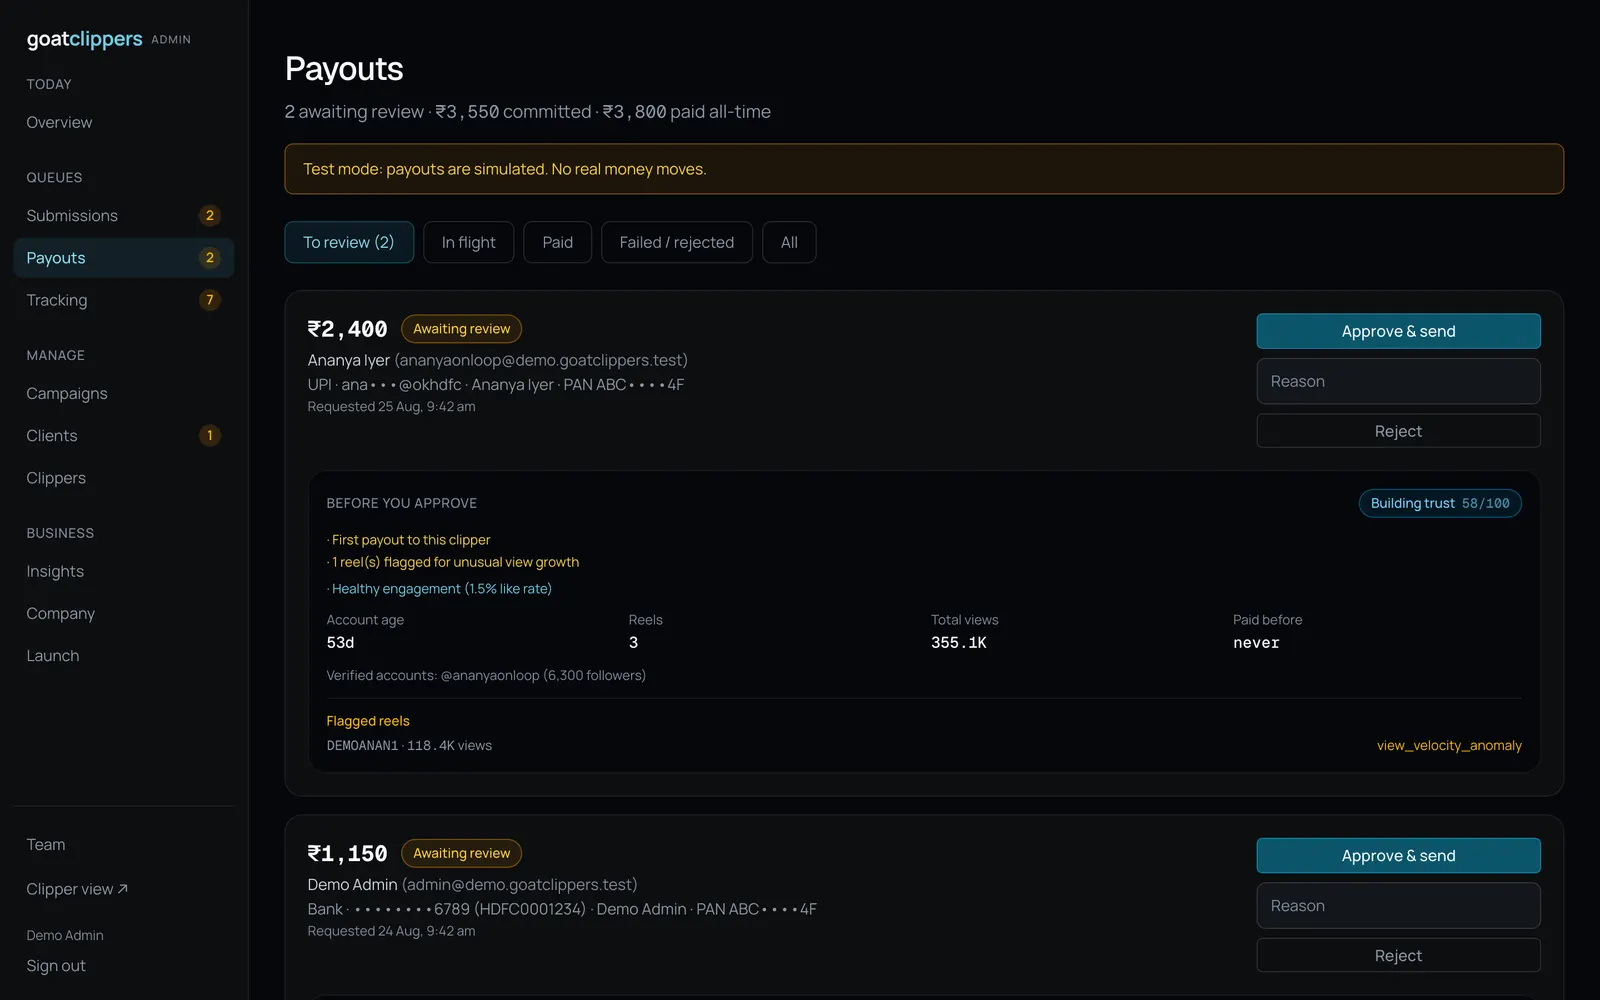Click the Total views value 355.1K

[x=959, y=643]
